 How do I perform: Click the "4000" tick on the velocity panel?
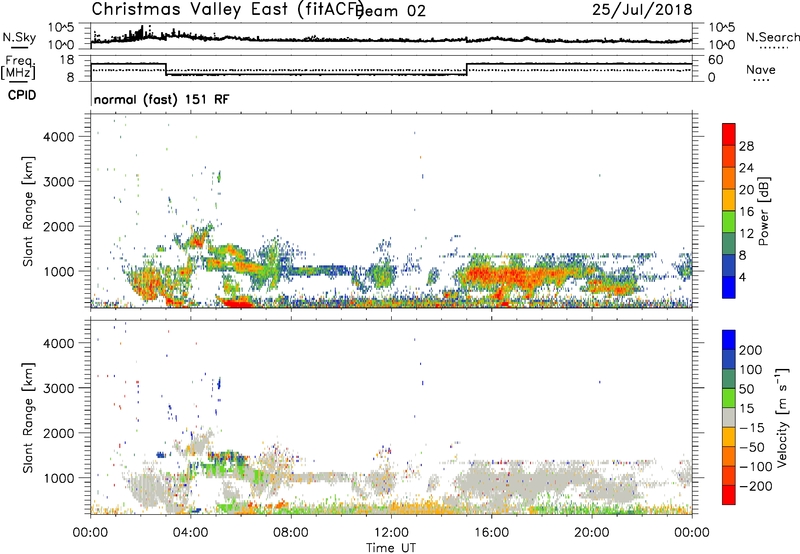(59, 343)
